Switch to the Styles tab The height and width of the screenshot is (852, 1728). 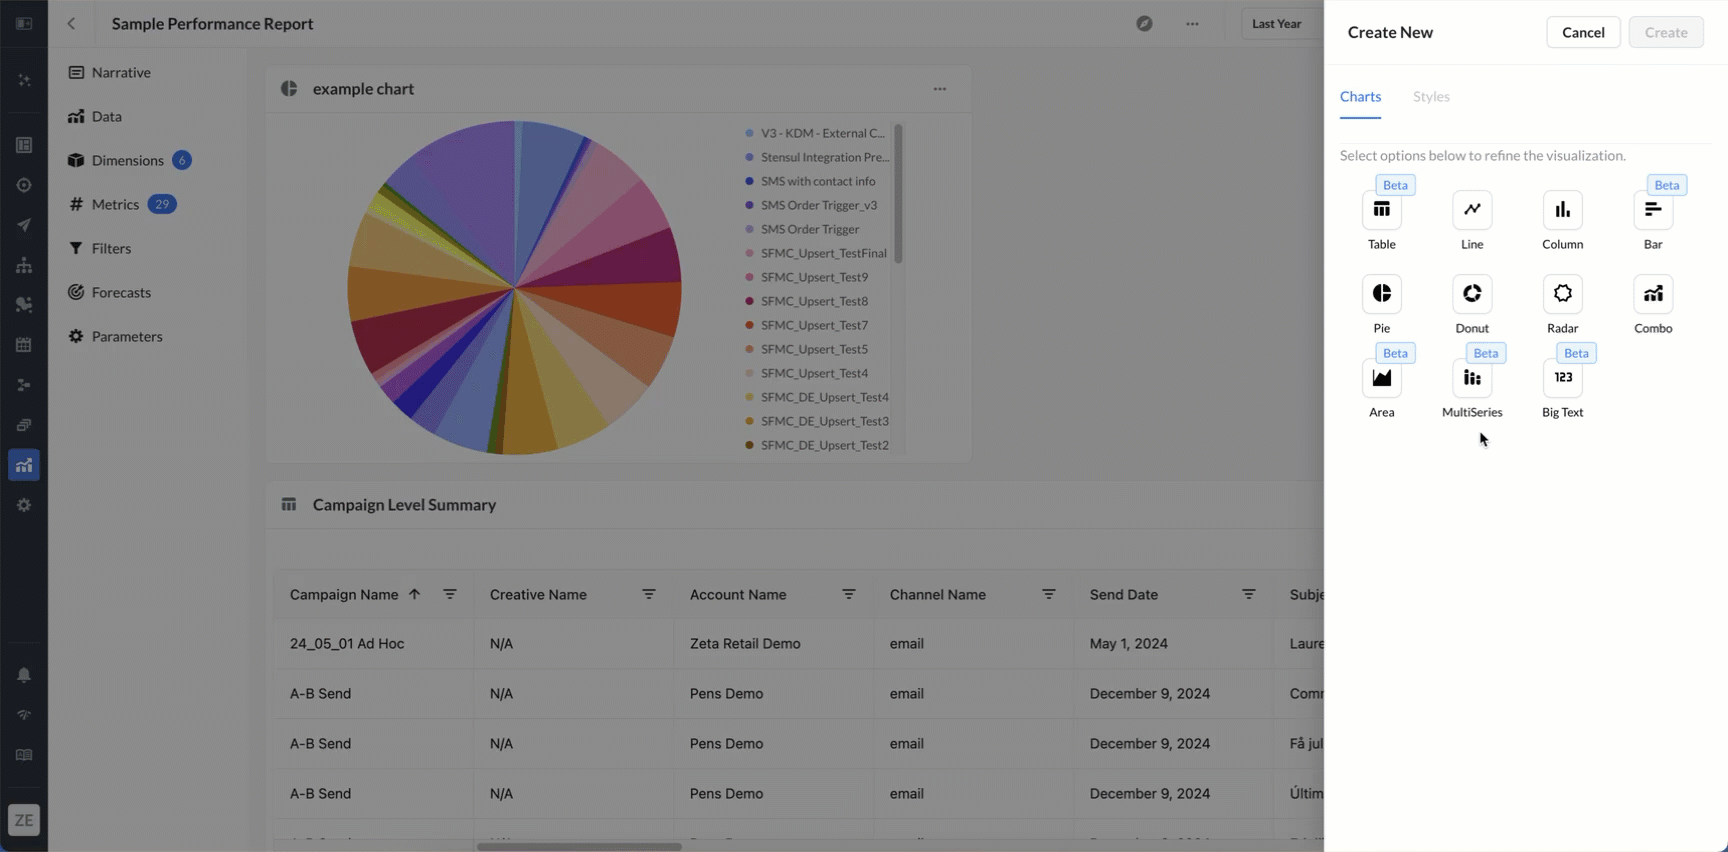pos(1431,96)
